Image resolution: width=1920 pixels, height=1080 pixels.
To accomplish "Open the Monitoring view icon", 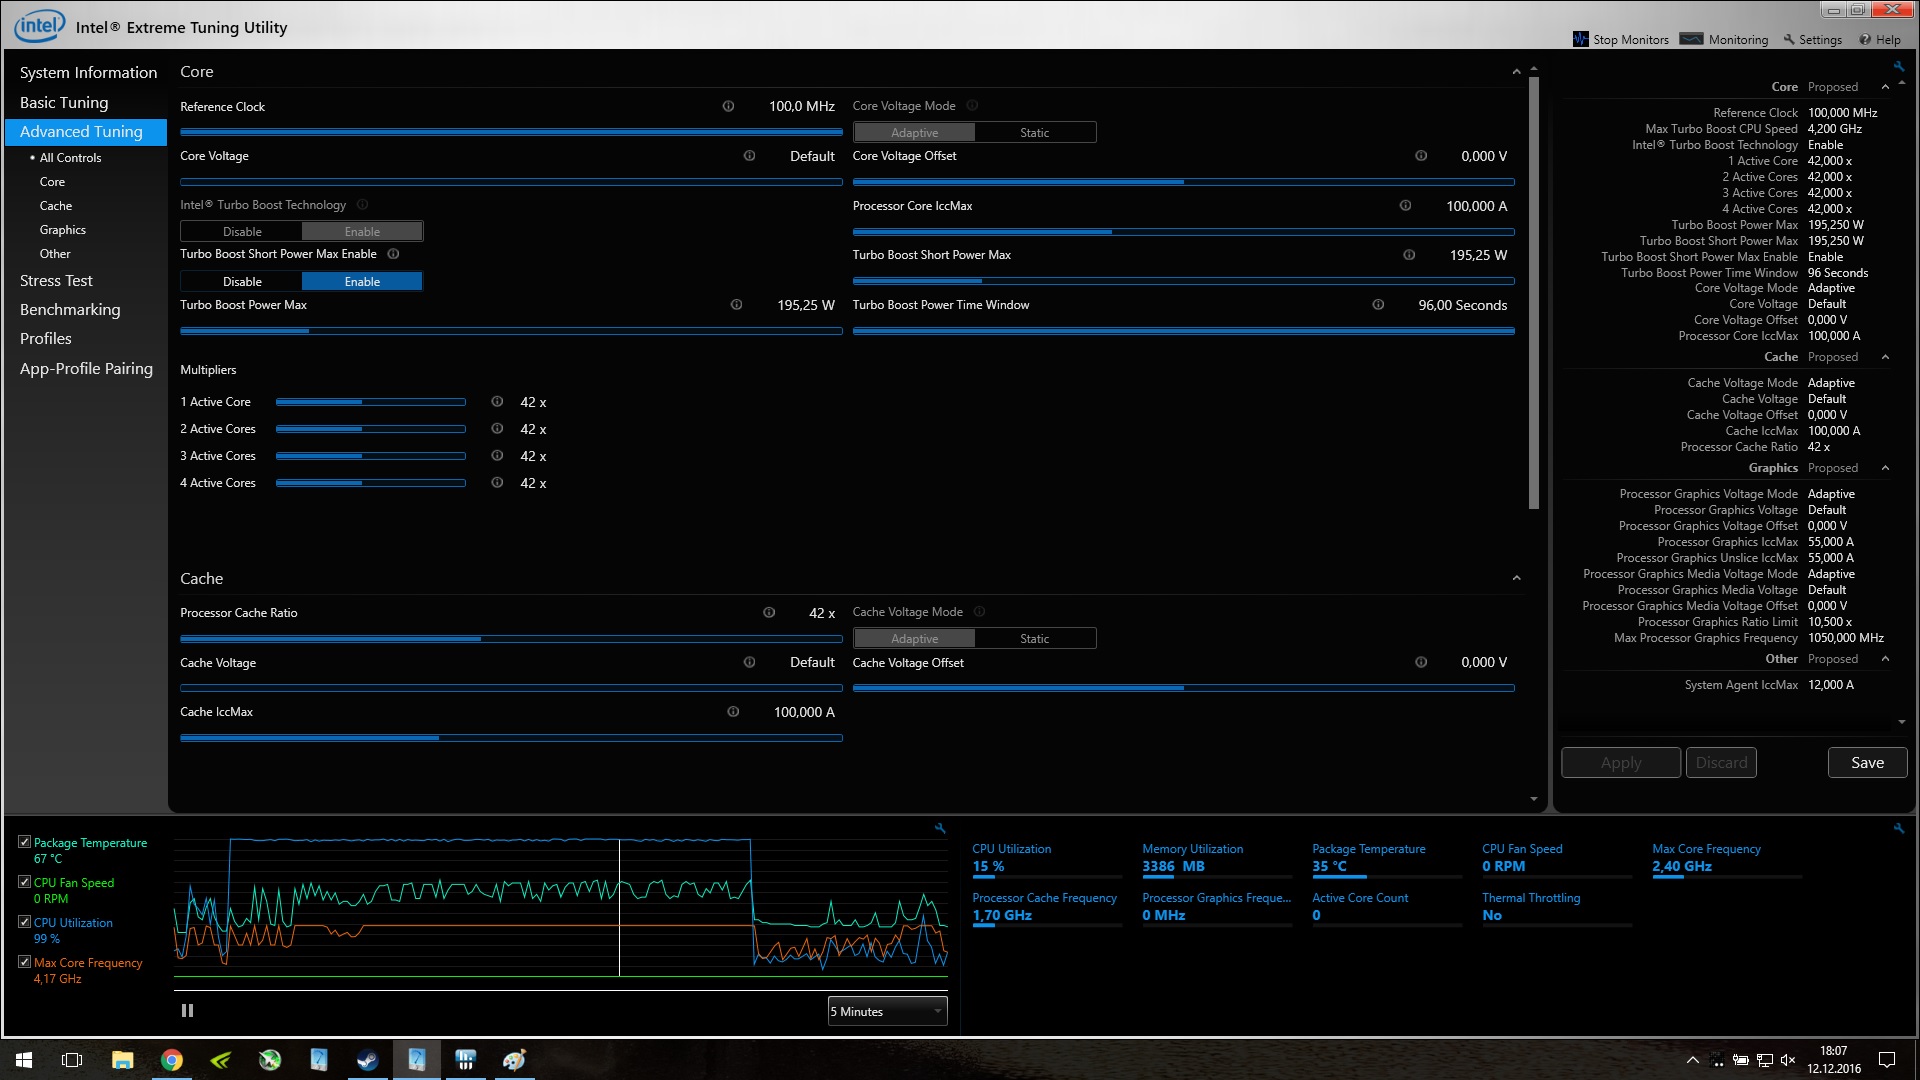I will tap(1691, 39).
